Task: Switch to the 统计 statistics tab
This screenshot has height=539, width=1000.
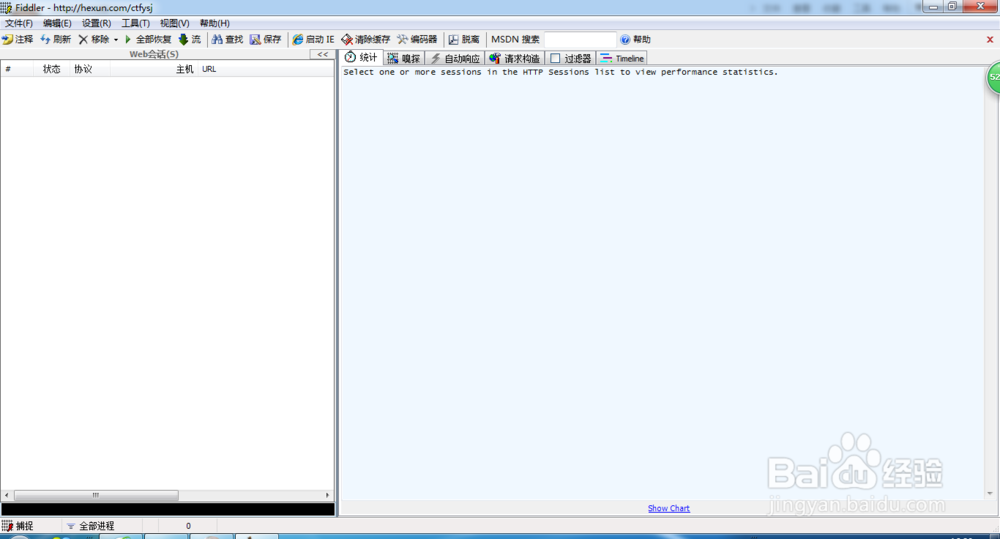Action: [361, 57]
